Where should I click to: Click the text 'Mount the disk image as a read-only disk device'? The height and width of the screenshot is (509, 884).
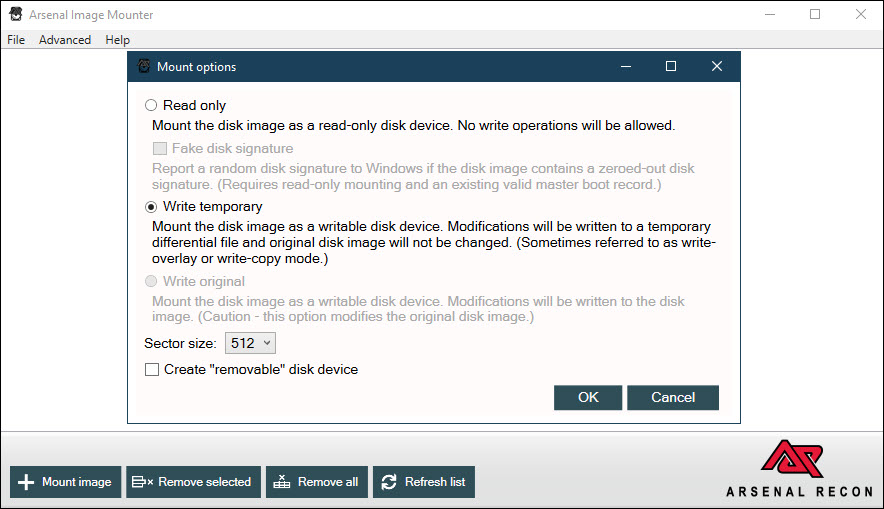click(301, 126)
